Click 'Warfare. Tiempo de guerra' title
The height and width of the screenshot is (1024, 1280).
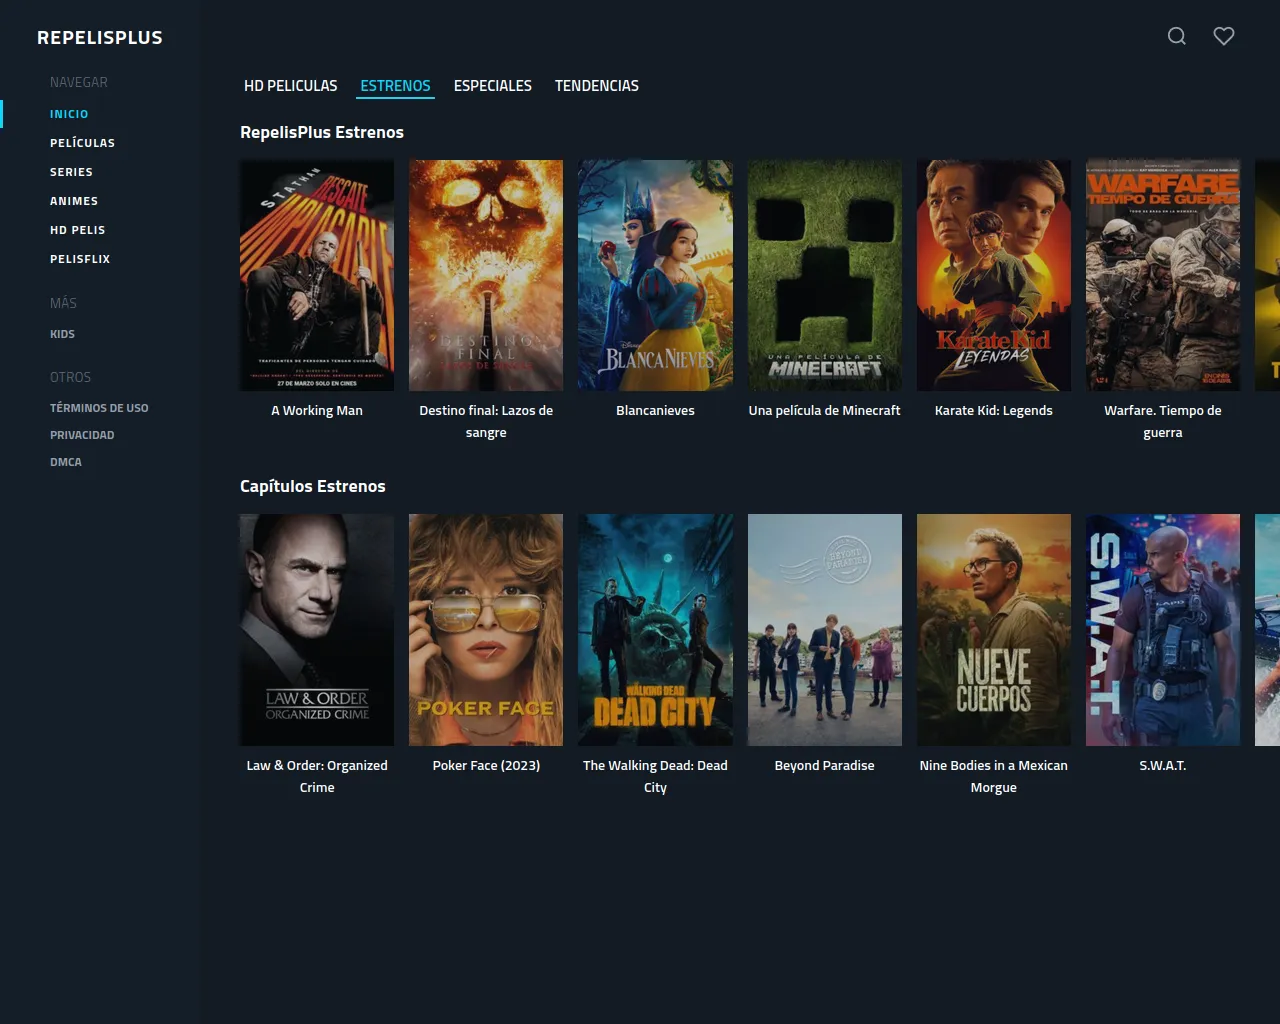(1163, 422)
